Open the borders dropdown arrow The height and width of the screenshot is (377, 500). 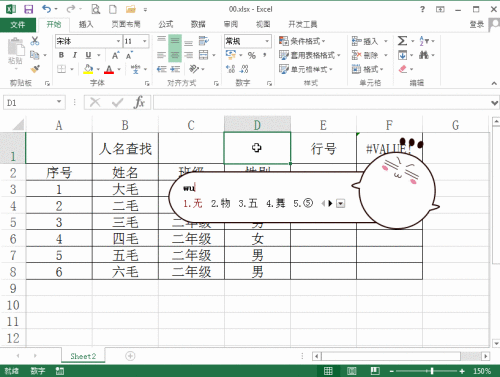(72, 69)
